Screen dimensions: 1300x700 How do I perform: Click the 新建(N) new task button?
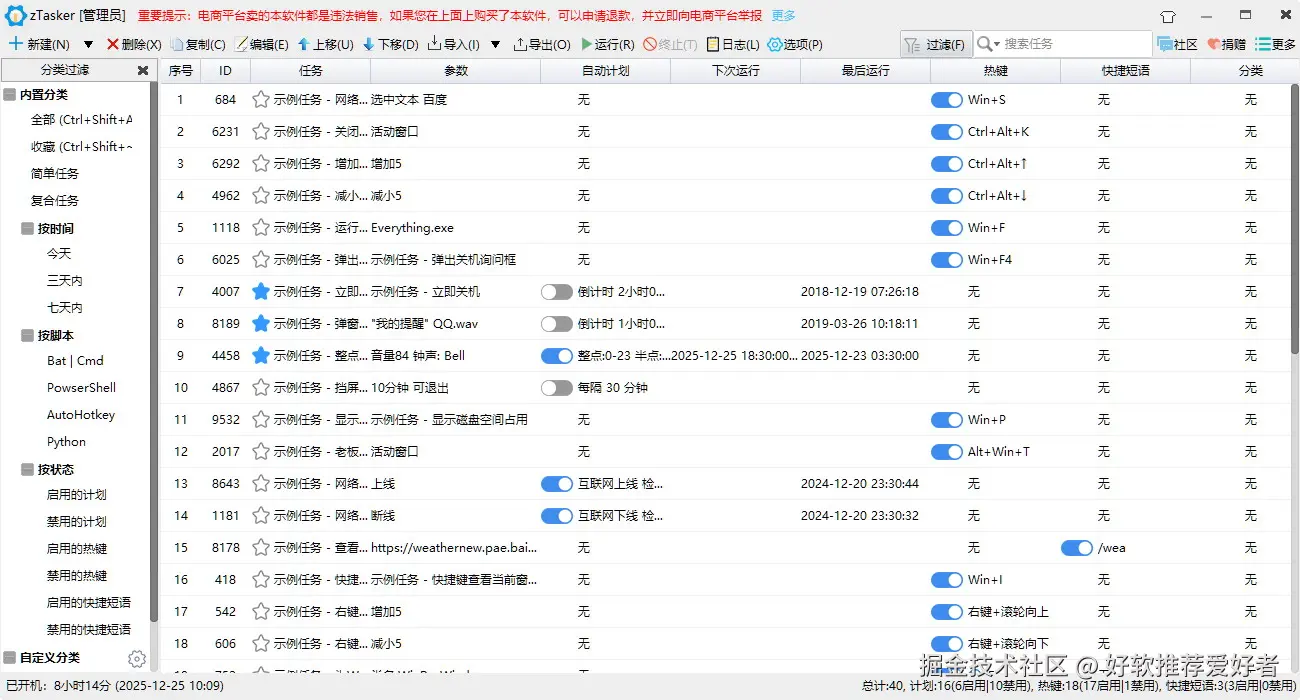click(x=40, y=44)
